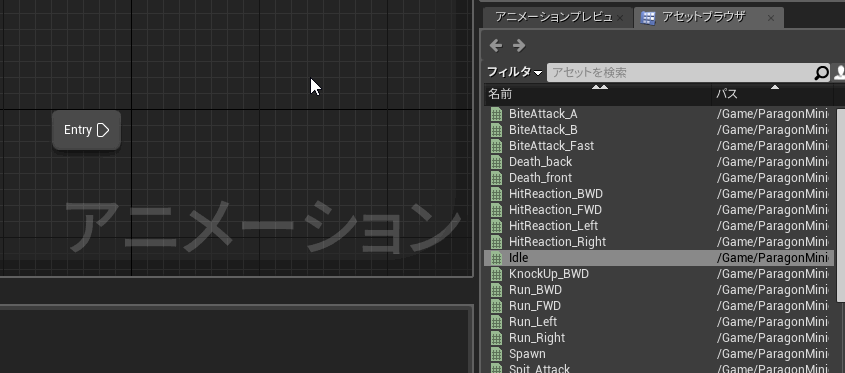The width and height of the screenshot is (845, 373).
Task: Click the asset browser grid tab icon
Action: 648,18
